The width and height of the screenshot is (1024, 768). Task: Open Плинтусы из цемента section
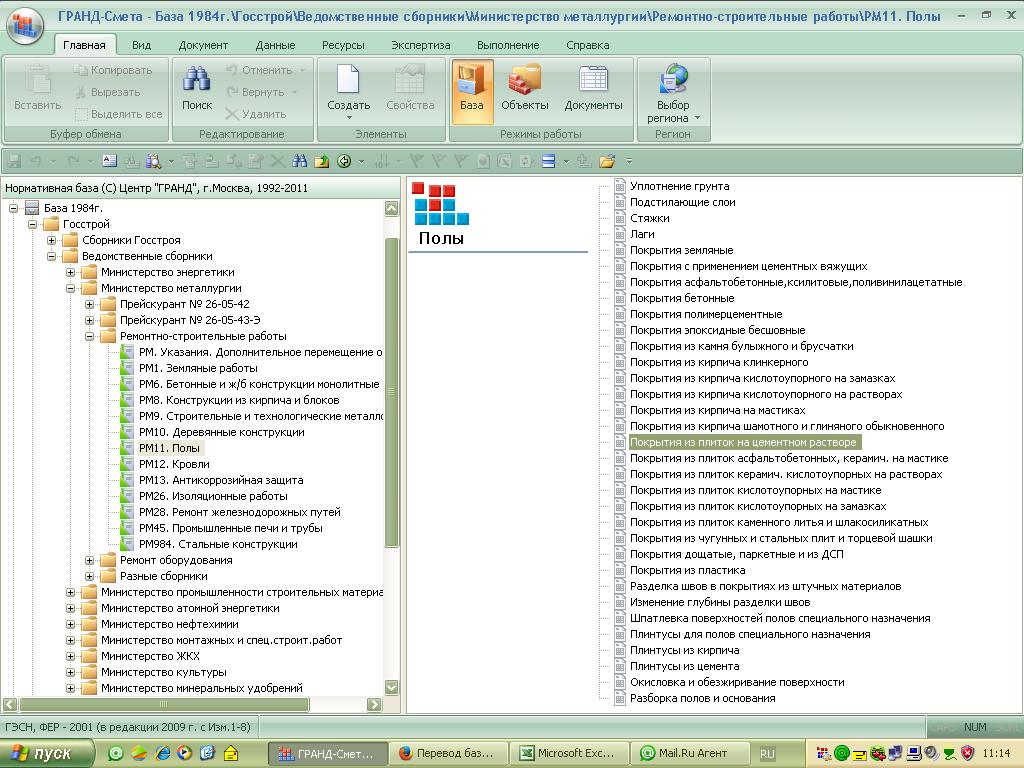684,666
